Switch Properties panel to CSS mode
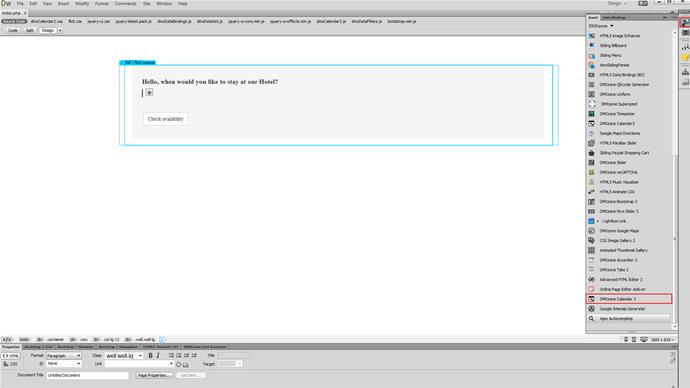Screen dimensions: 690x388 [x=11, y=364]
